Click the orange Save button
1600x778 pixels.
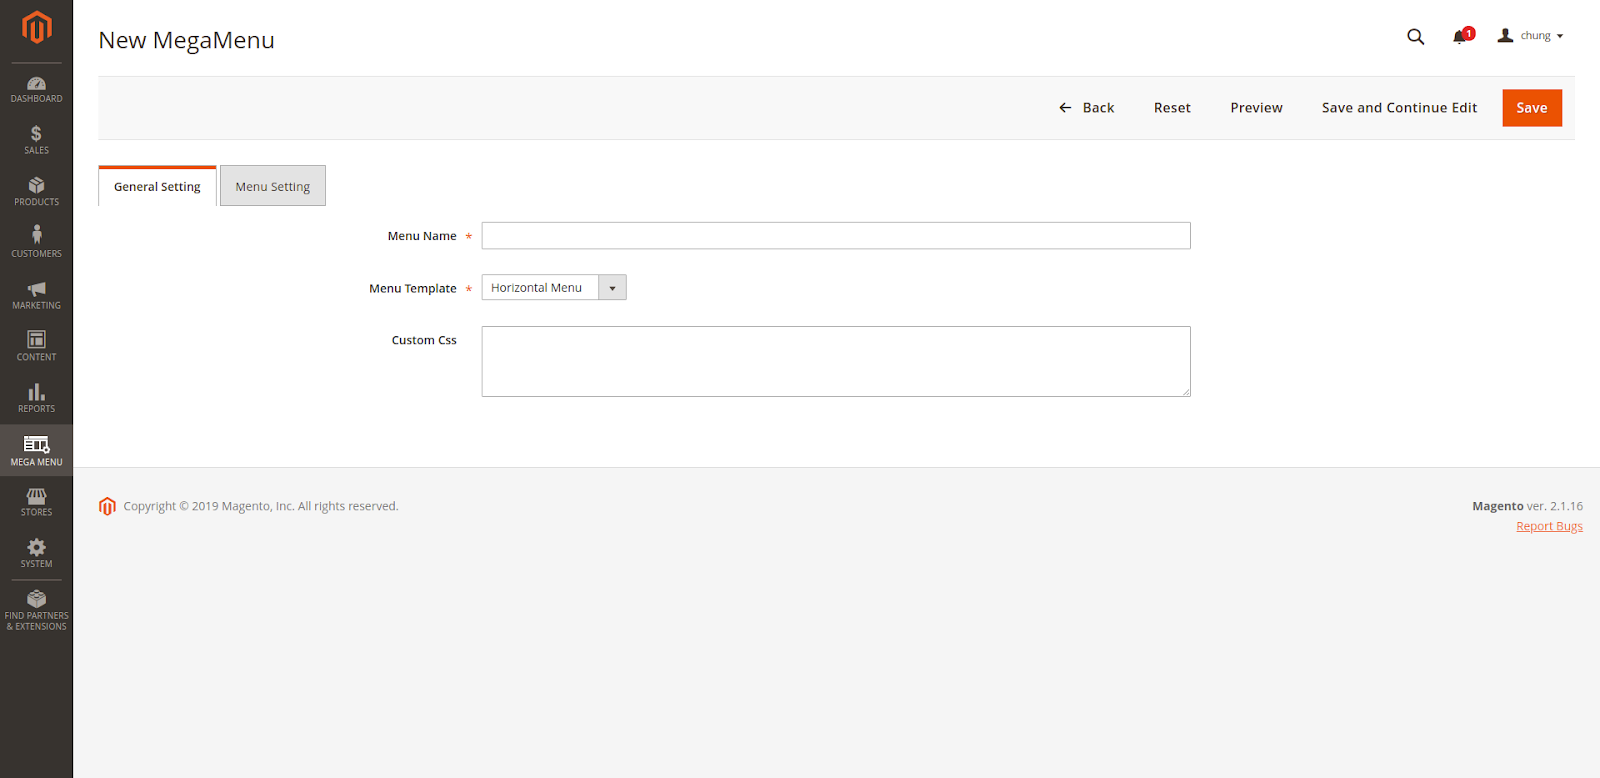click(x=1532, y=108)
